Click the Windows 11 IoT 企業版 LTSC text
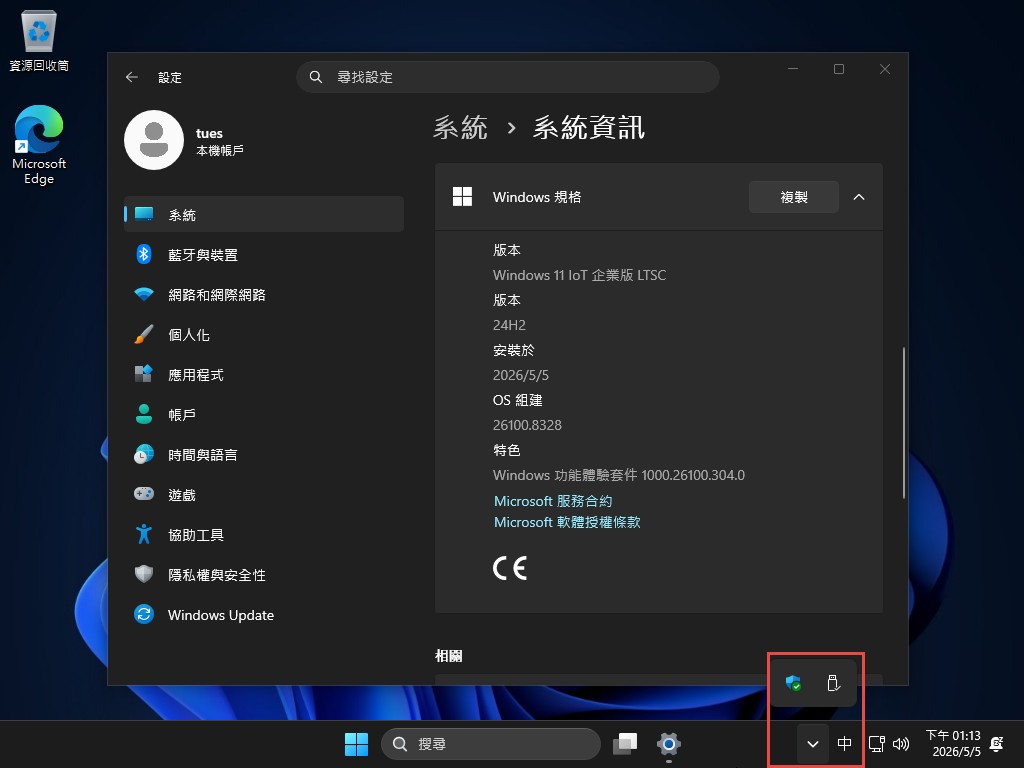The image size is (1024, 768). click(x=579, y=275)
